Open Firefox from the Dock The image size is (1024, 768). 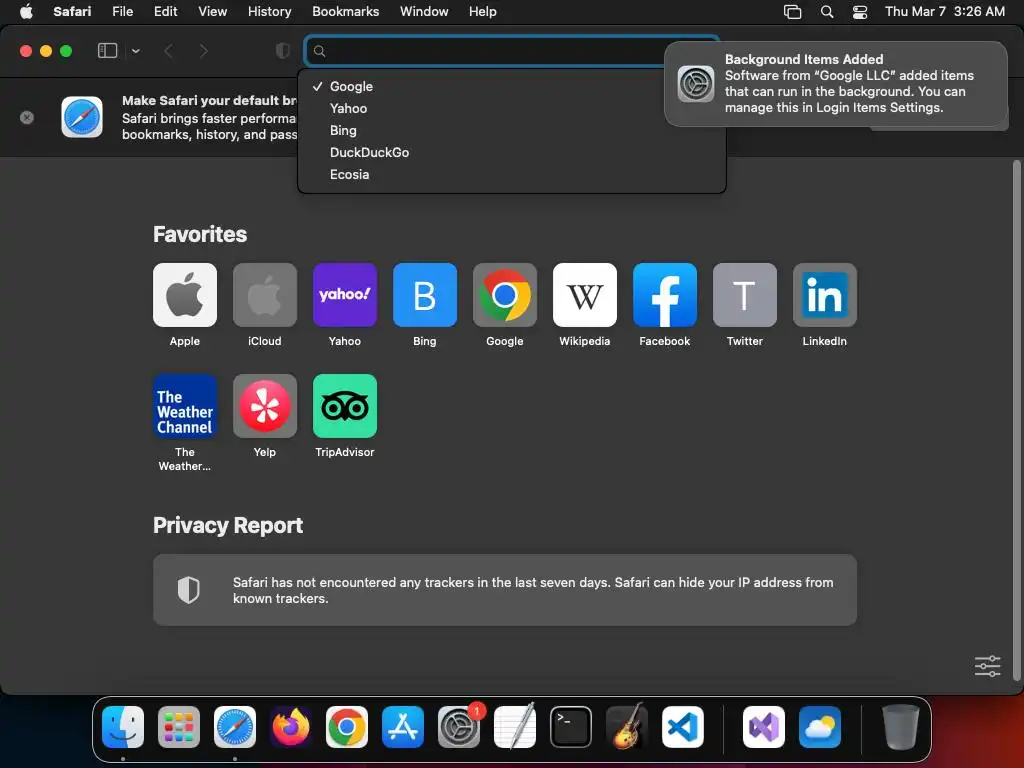tap(291, 727)
